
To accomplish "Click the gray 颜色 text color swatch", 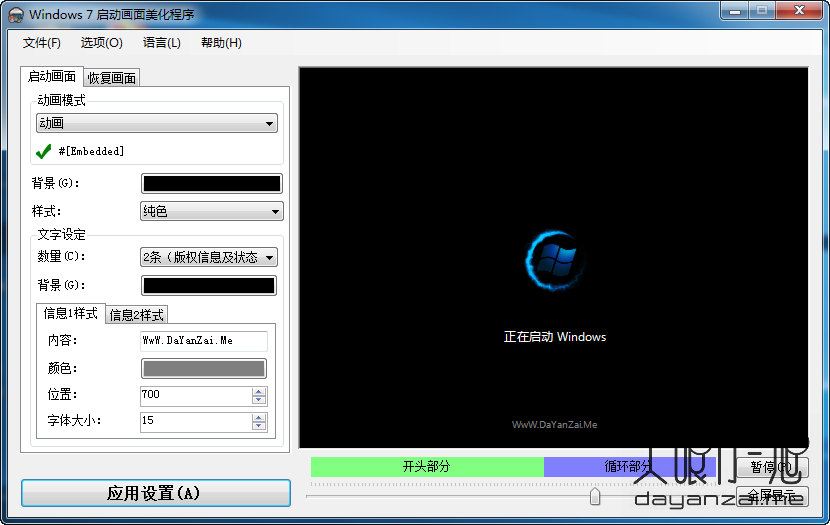I will [x=204, y=368].
